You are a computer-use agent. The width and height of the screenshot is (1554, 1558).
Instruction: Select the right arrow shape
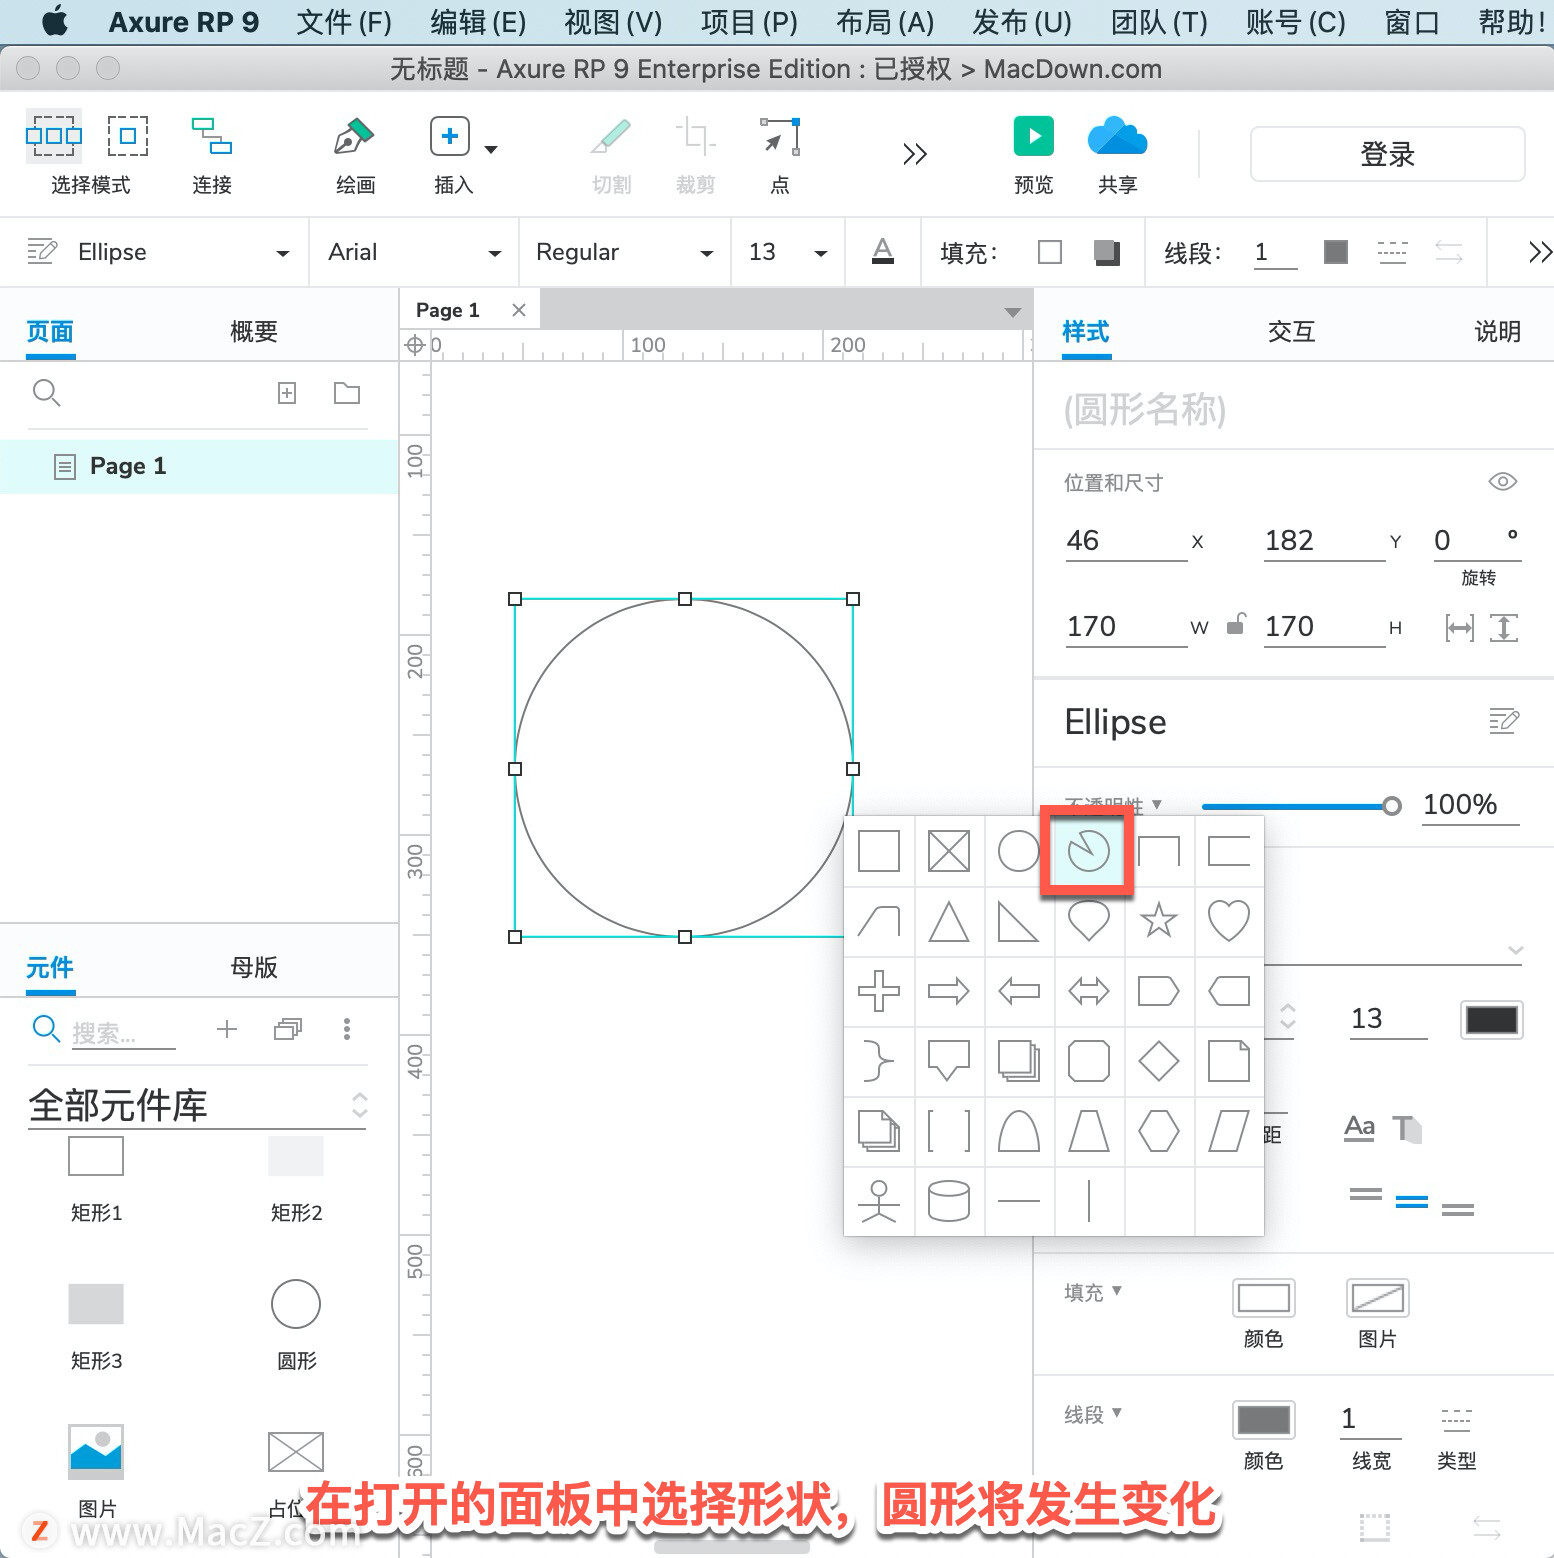(948, 991)
